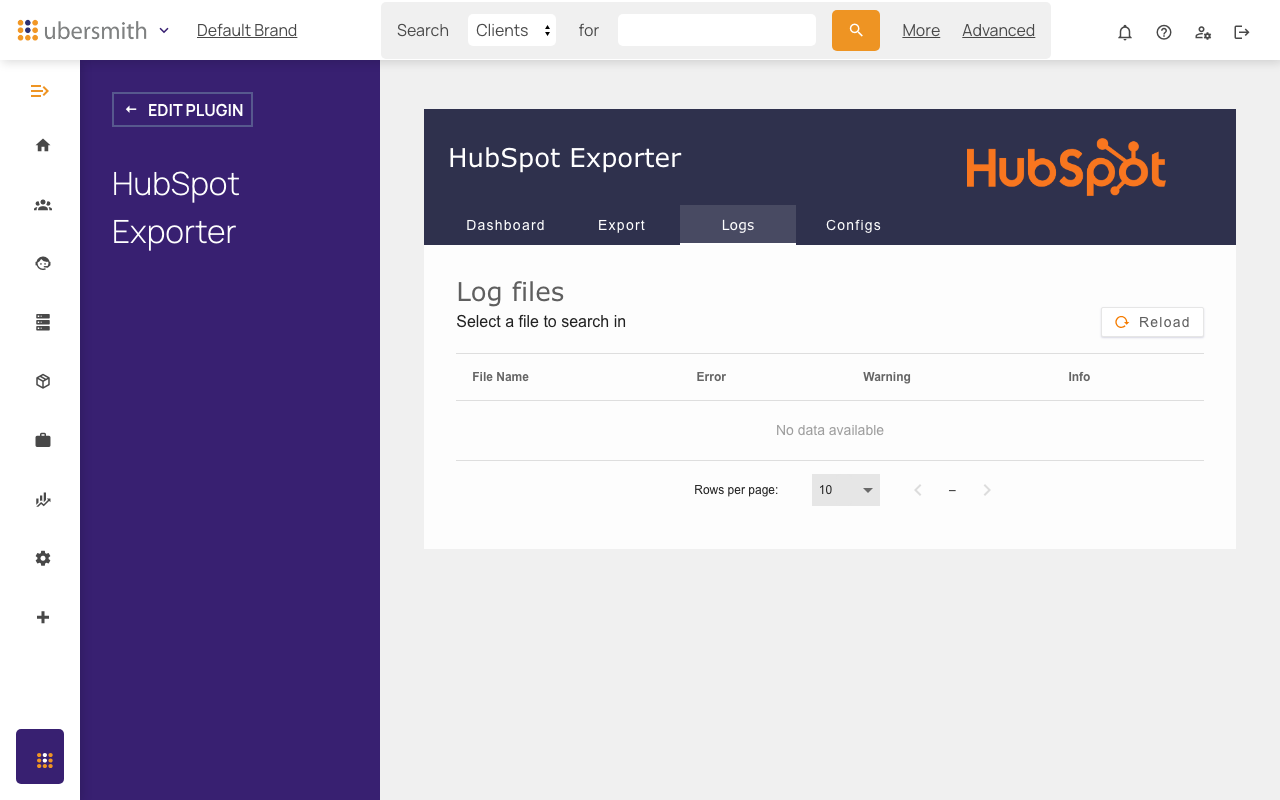Click the 'No data available' text
This screenshot has width=1280, height=800.
coord(830,430)
